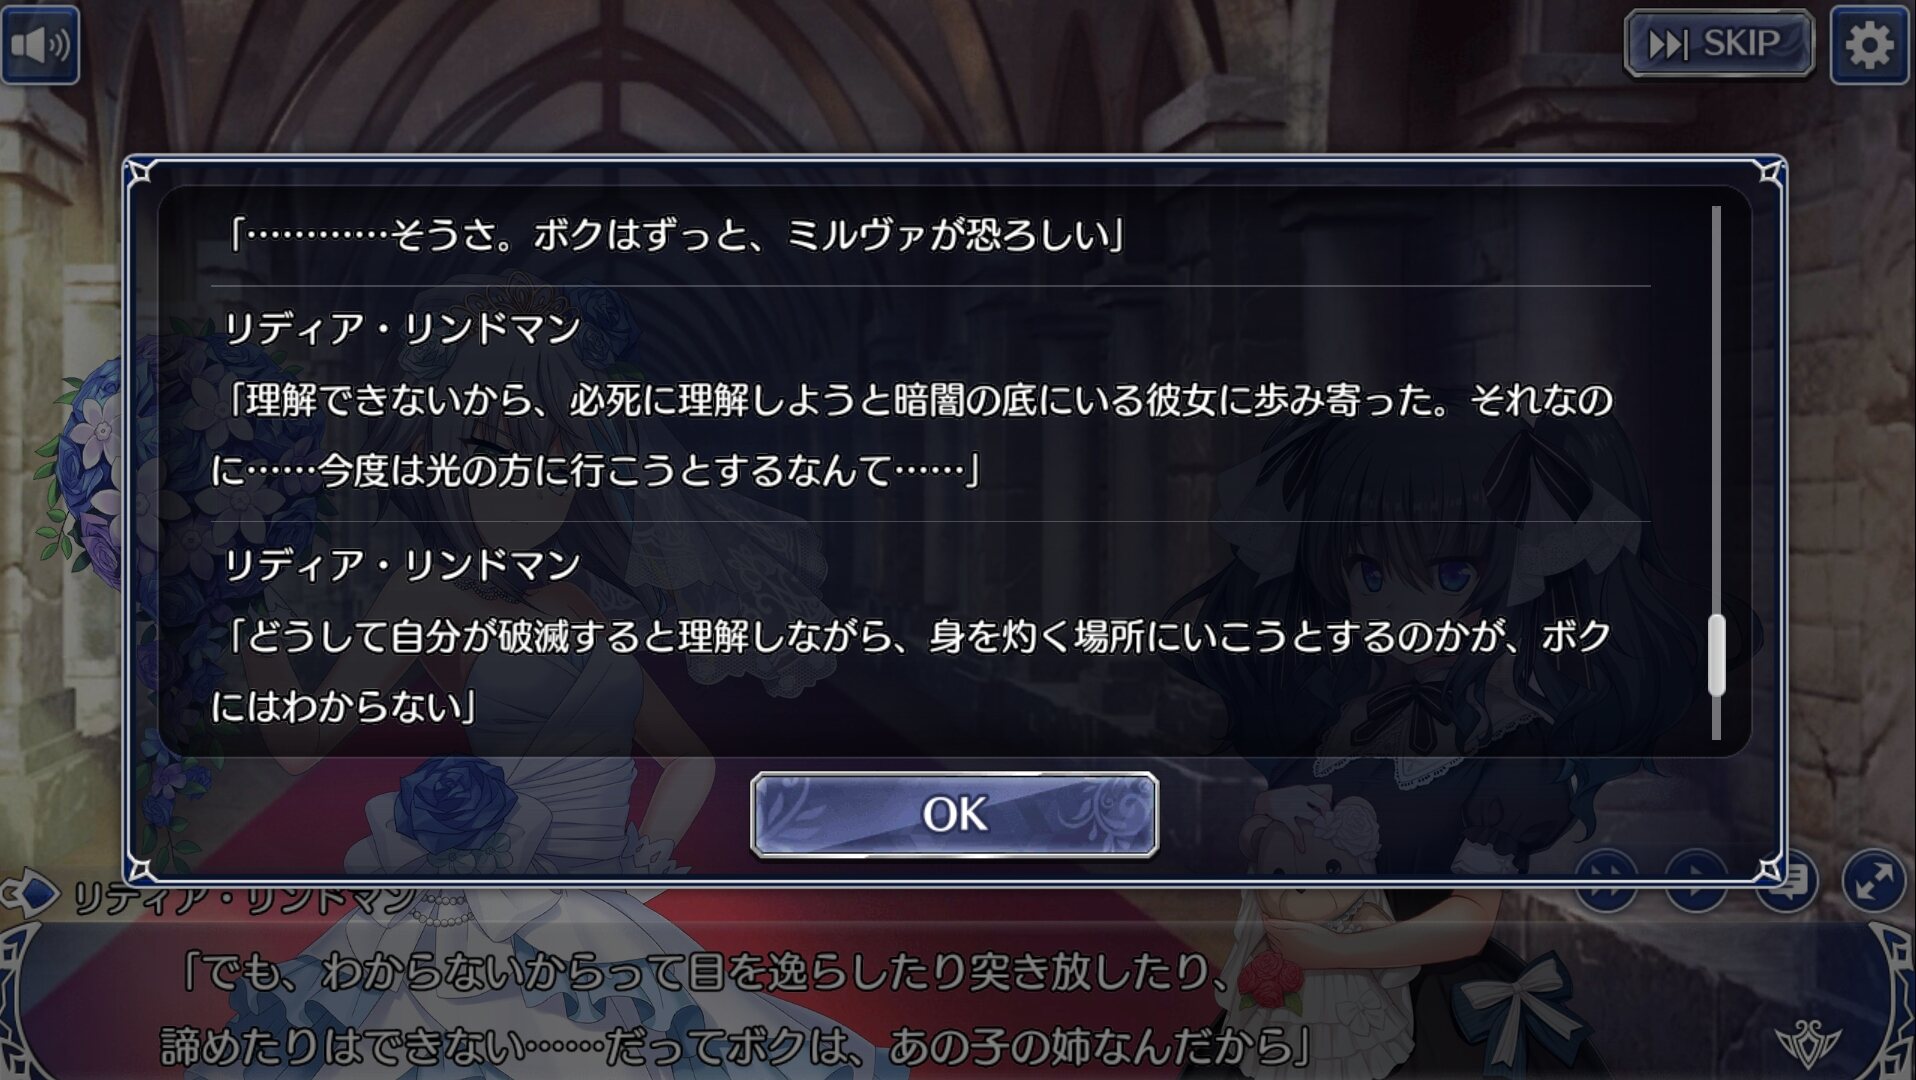Toggle auto-play triangle button
The height and width of the screenshot is (1080, 1916).
[x=1696, y=880]
